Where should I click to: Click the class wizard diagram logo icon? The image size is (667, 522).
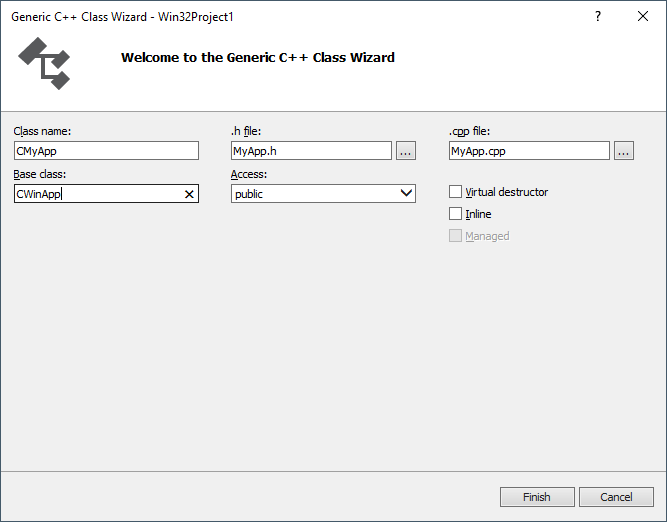coord(44,63)
